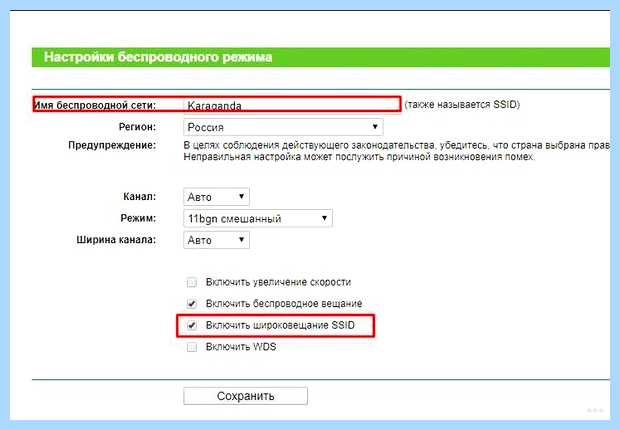This screenshot has height=430, width=620.
Task: Click the text (также называется SSID)
Action: [462, 104]
